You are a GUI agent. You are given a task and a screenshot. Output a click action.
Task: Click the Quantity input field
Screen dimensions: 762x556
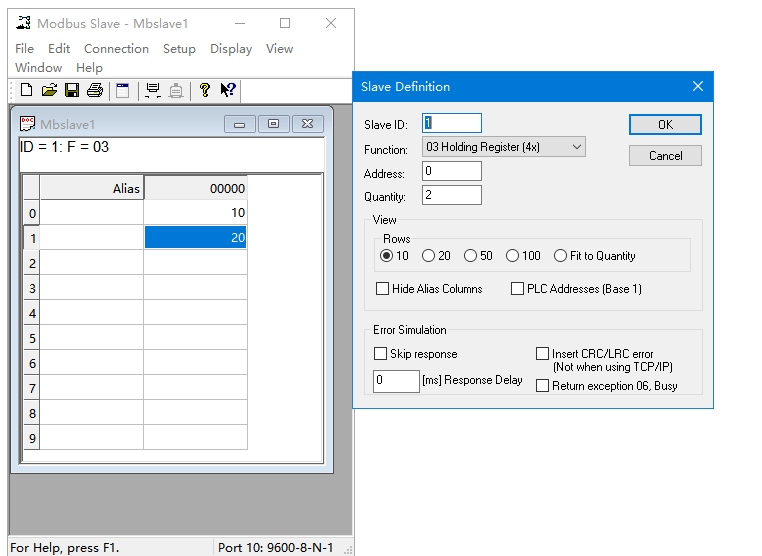(x=452, y=196)
